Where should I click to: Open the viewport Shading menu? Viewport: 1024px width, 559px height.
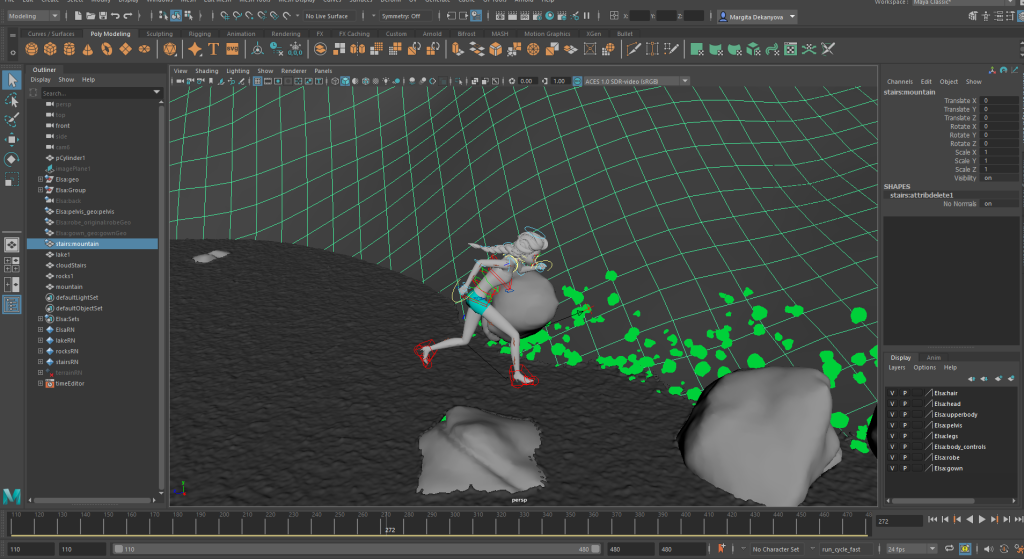pos(206,71)
